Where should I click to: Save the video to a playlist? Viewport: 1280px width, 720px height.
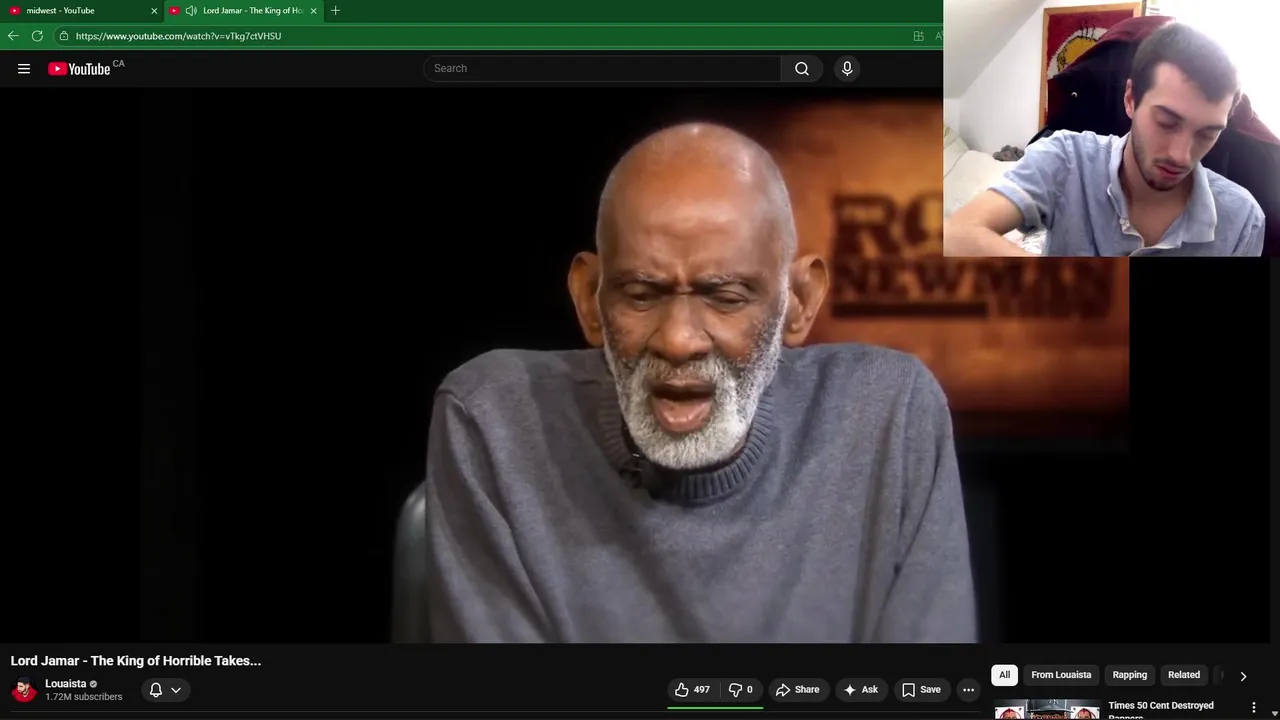coord(921,689)
